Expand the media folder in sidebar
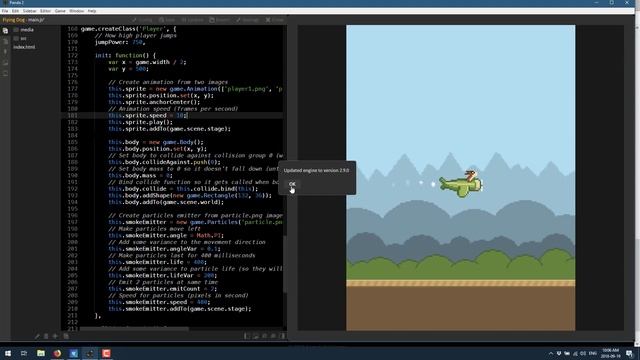The width and height of the screenshot is (640, 360). coord(24,30)
